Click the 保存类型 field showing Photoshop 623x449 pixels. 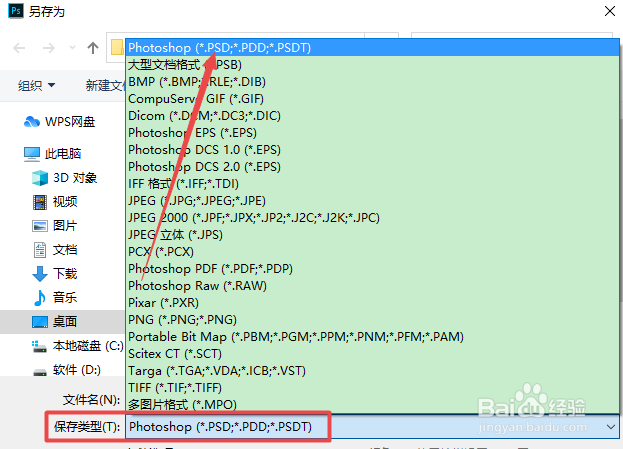pyautogui.click(x=372, y=427)
